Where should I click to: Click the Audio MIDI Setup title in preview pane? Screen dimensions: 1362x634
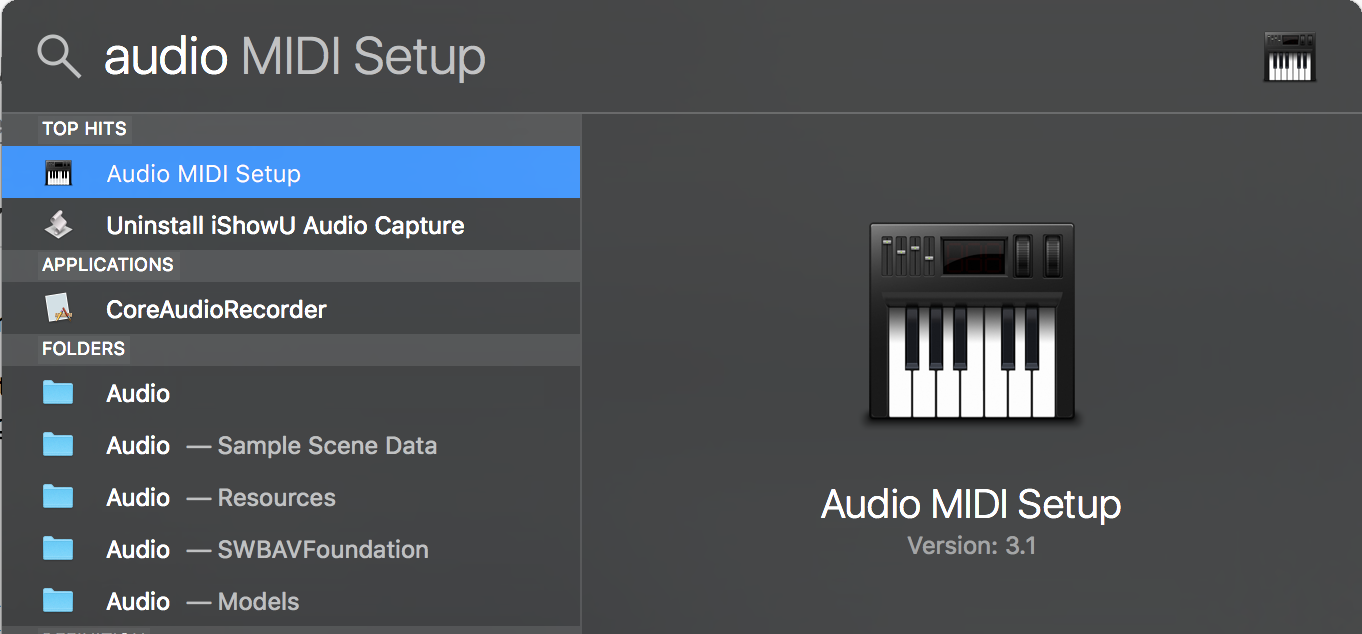[x=970, y=504]
